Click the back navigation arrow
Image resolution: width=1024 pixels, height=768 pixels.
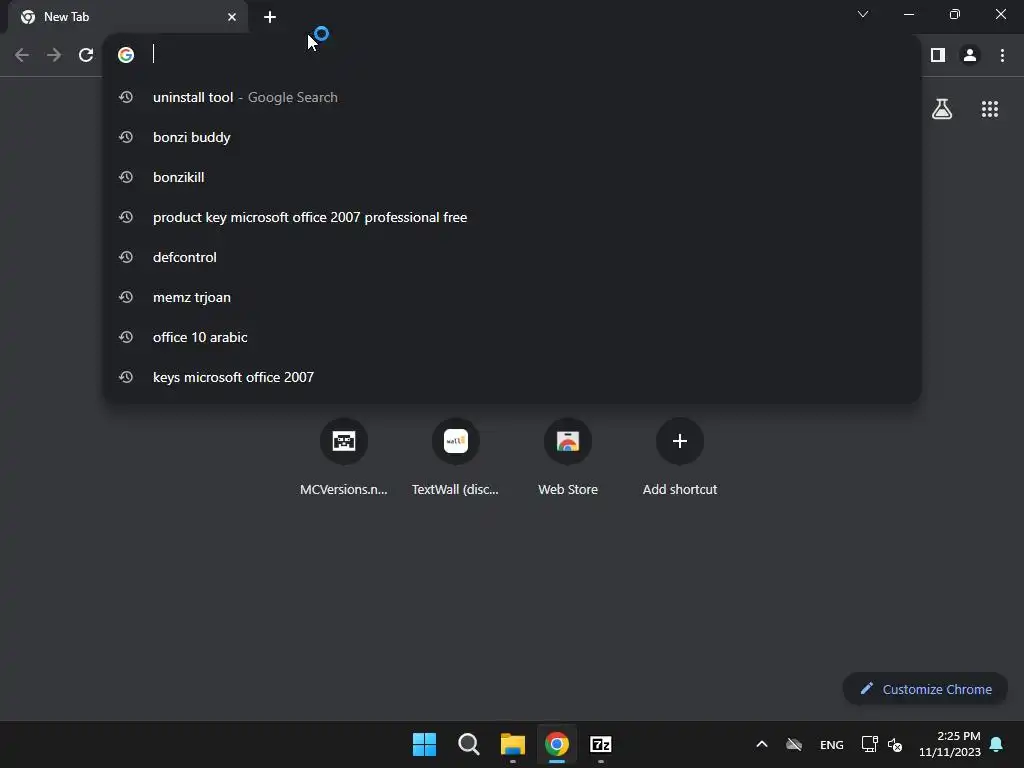click(22, 56)
